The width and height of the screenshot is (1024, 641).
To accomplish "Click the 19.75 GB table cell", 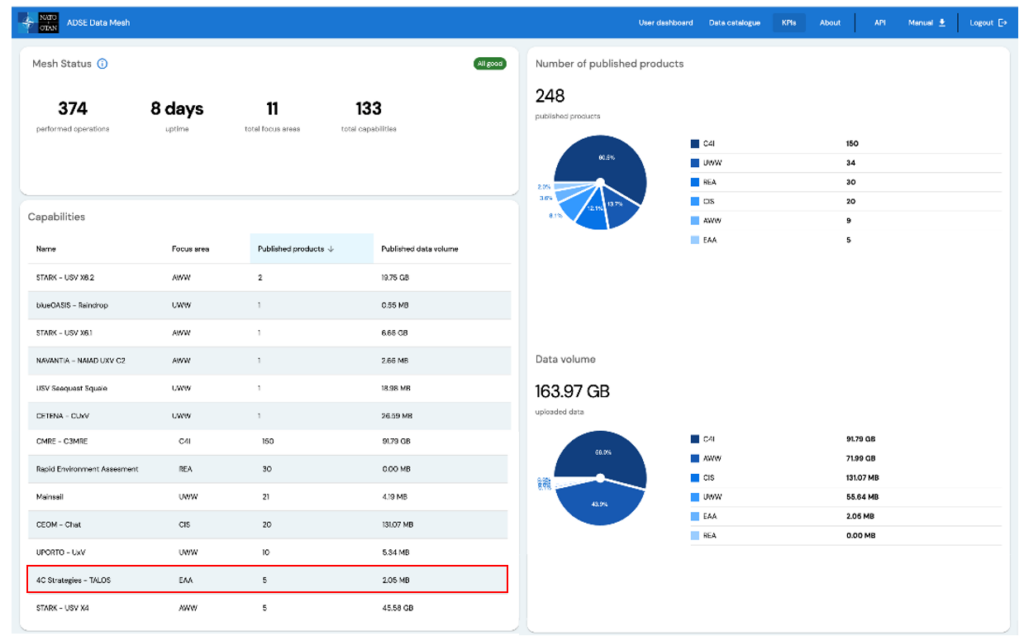I will tap(395, 277).
